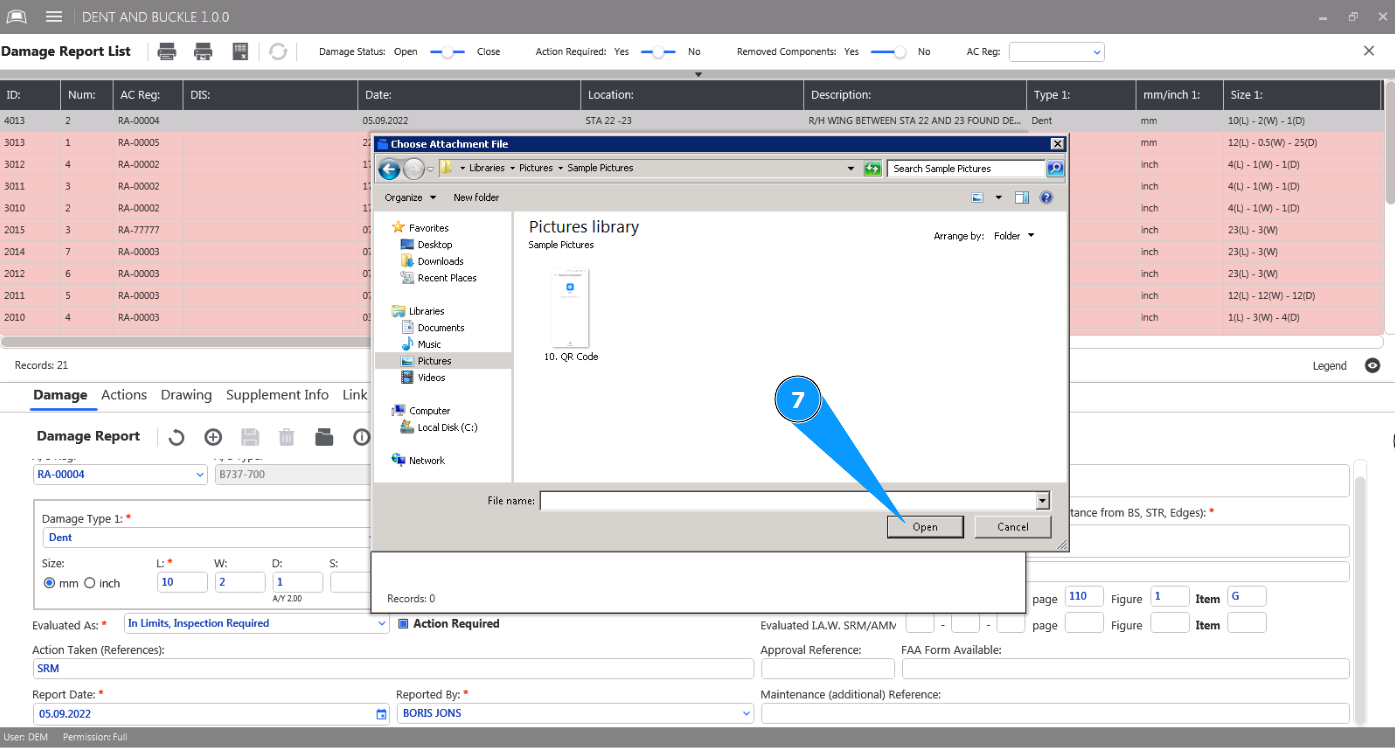The width and height of the screenshot is (1395, 748).
Task: Click the refresh icon beside Damage Report
Action: point(176,437)
